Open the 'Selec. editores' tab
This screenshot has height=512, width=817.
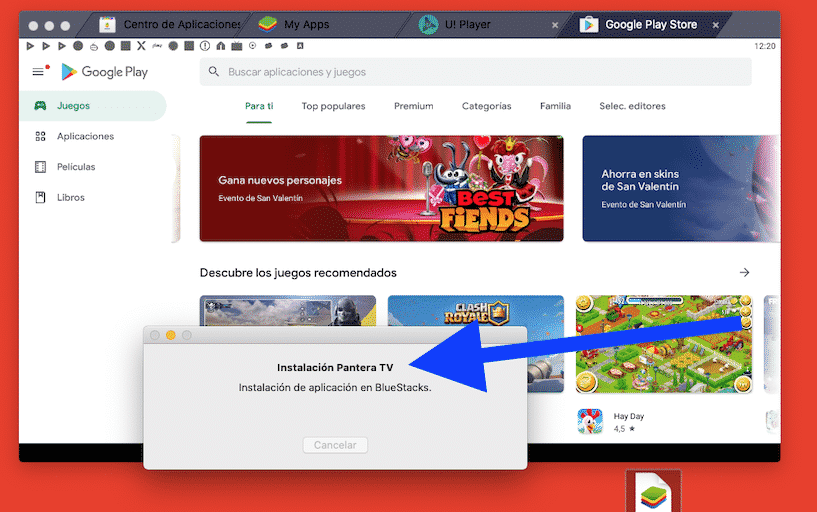[x=633, y=106]
